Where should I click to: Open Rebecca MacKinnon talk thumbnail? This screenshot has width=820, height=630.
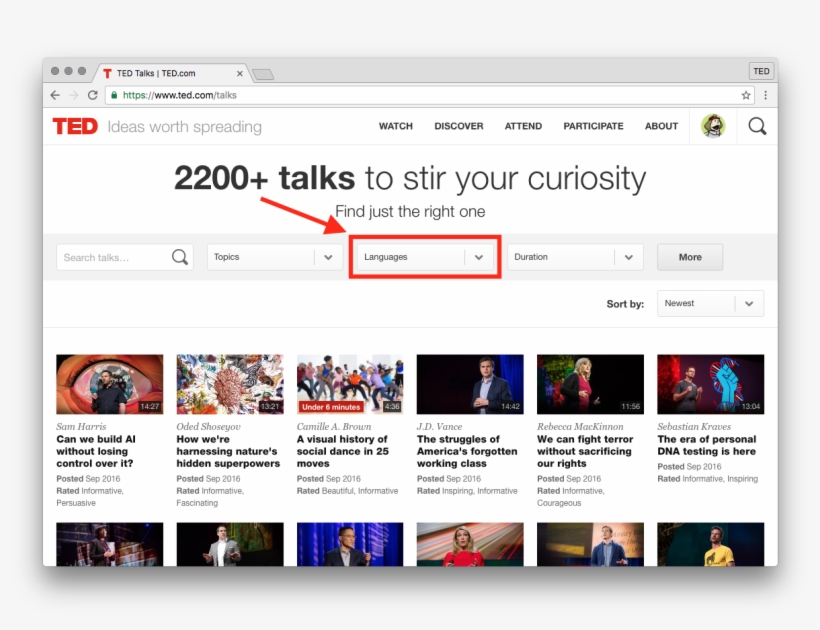coord(590,384)
